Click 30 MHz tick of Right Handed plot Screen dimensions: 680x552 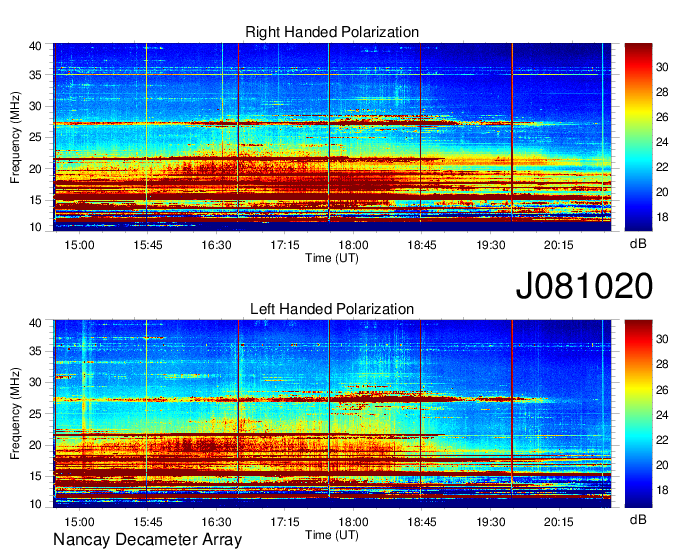click(x=36, y=106)
